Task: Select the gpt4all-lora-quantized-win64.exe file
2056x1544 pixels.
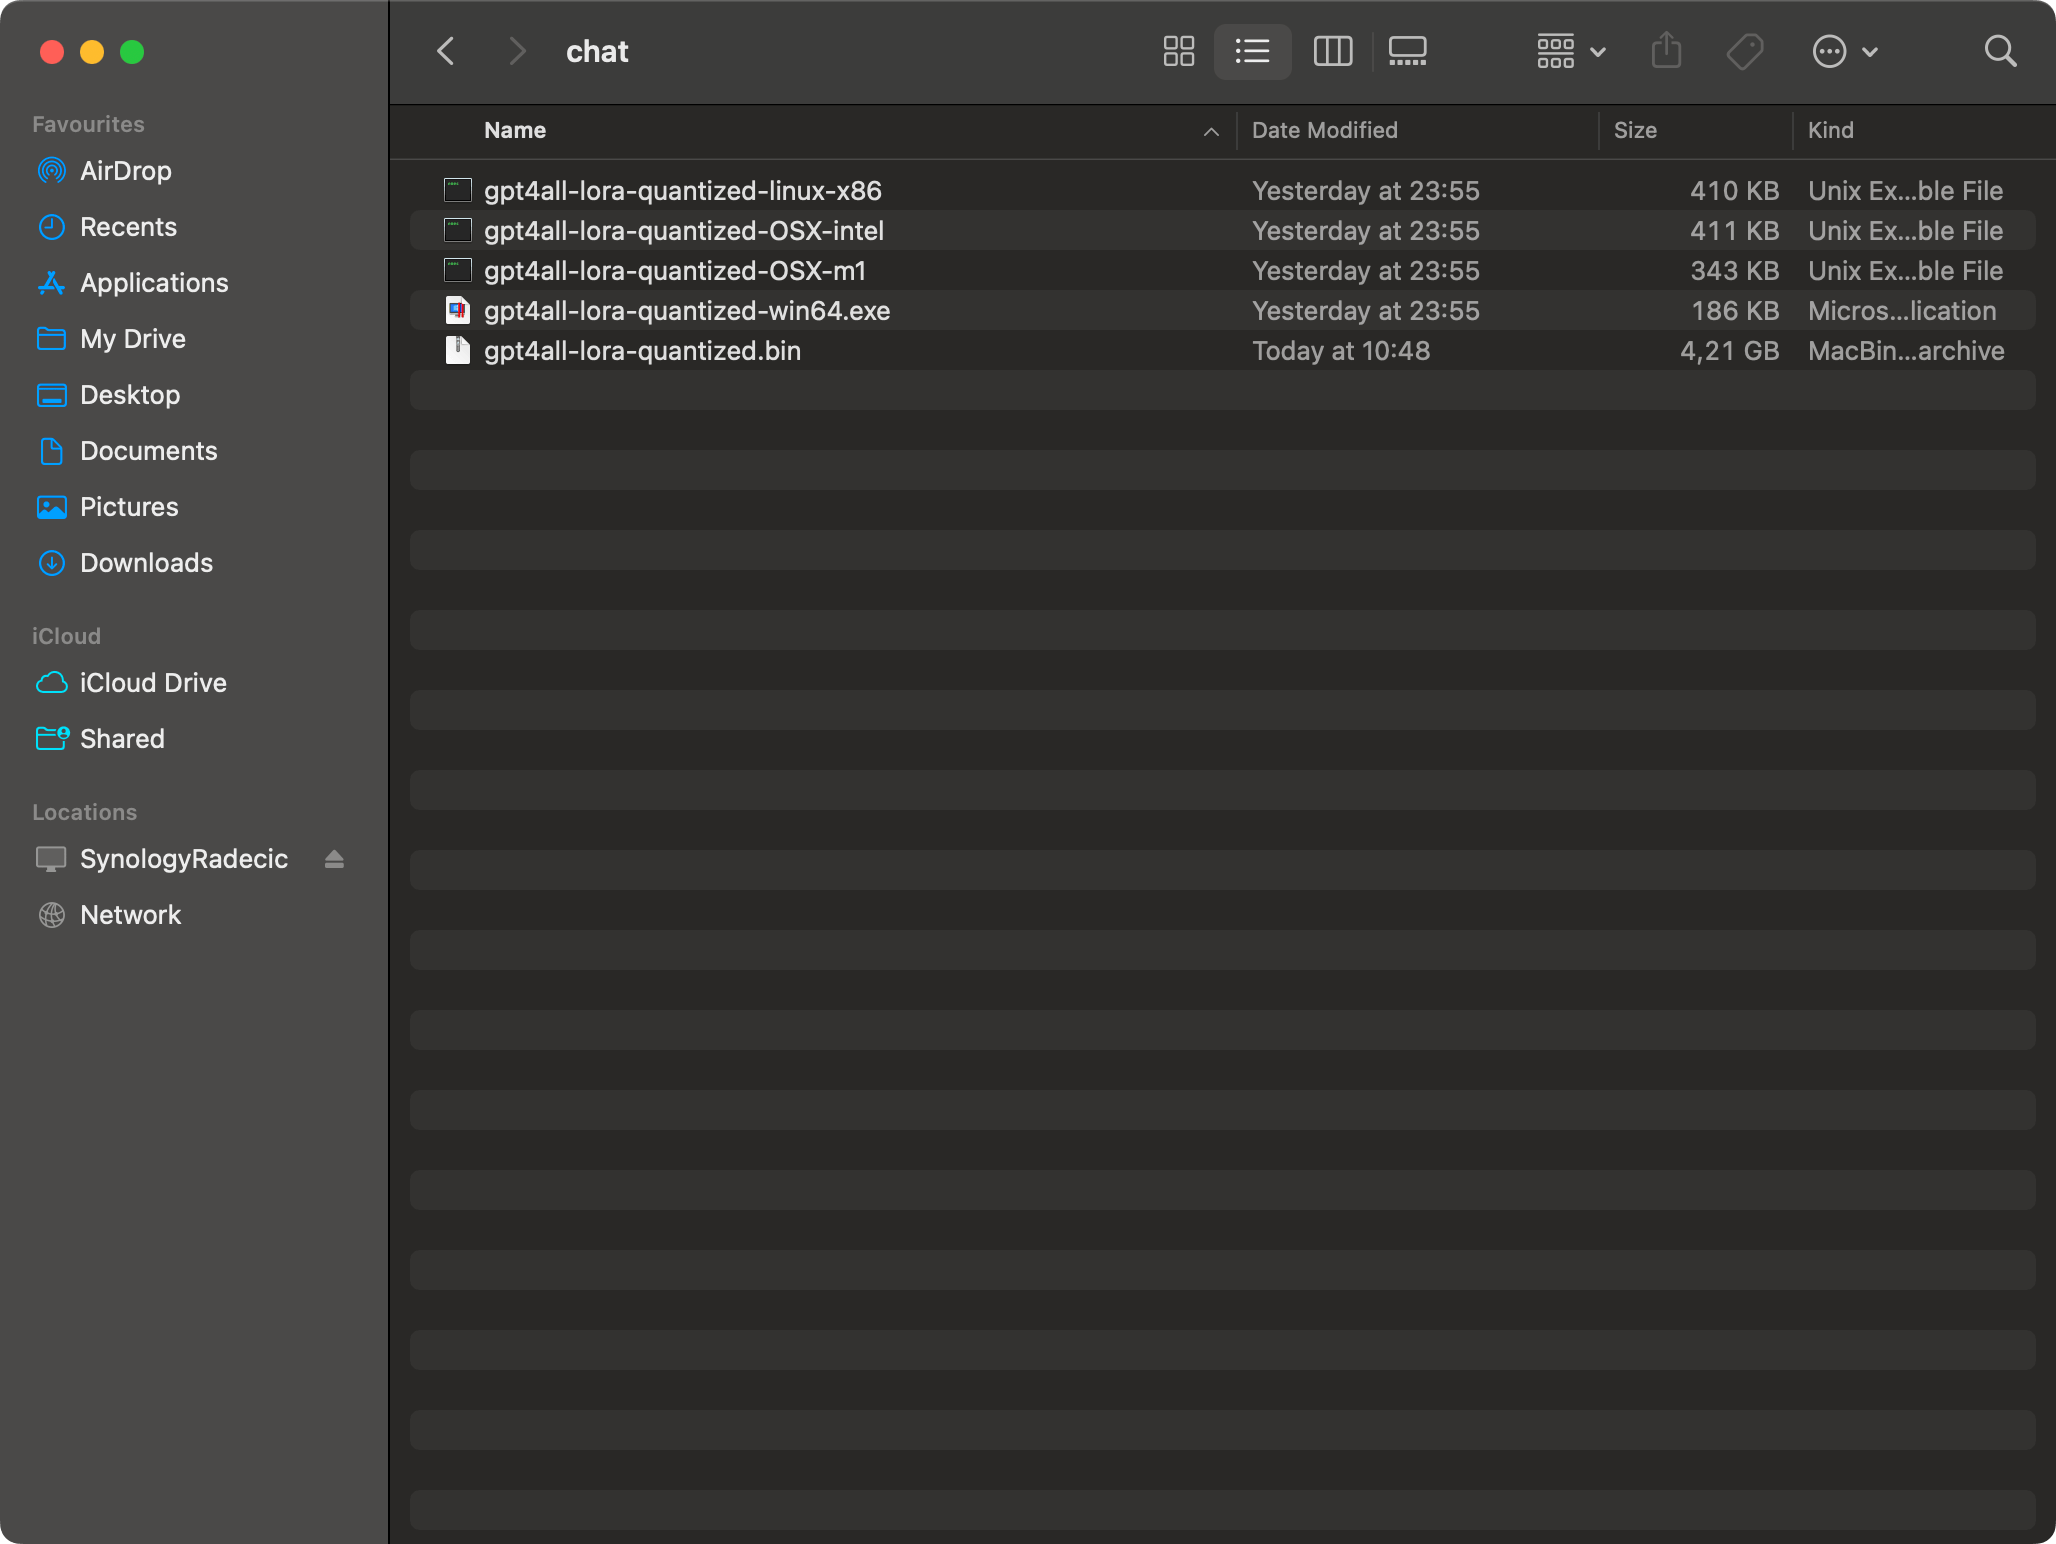Action: (x=687, y=310)
